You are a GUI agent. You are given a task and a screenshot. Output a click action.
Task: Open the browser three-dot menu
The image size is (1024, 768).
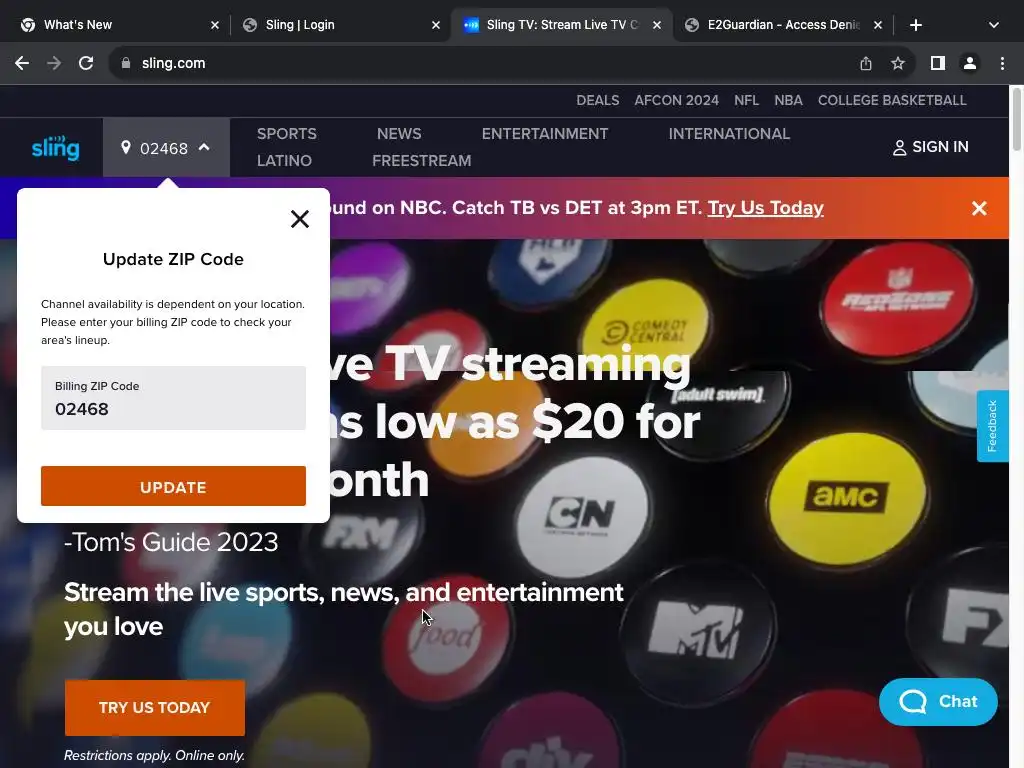pyautogui.click(x=1002, y=63)
